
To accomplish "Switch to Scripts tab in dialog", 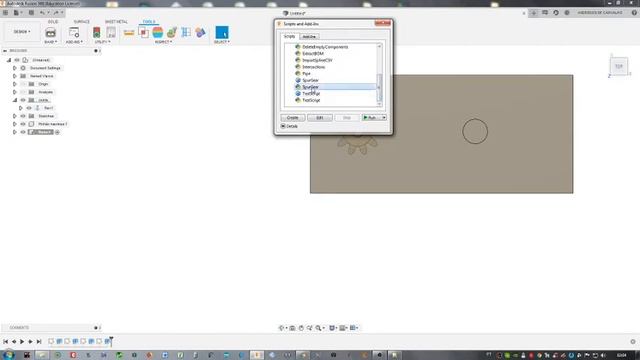I will pos(289,36).
